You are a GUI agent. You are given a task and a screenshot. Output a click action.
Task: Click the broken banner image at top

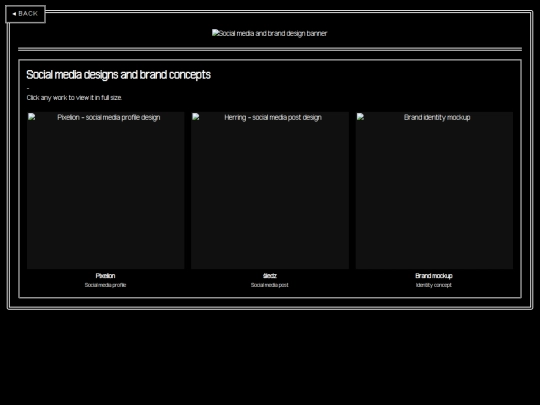(269, 33)
